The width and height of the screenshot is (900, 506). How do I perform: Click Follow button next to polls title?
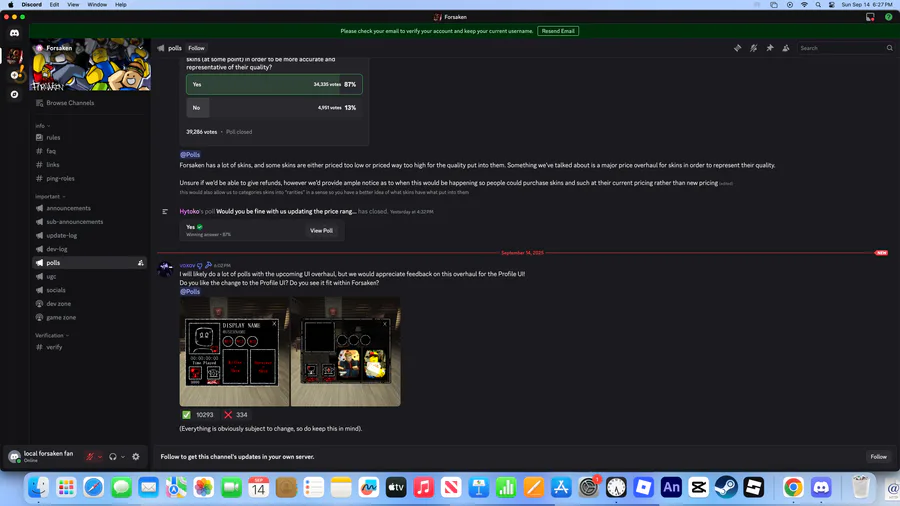click(196, 48)
